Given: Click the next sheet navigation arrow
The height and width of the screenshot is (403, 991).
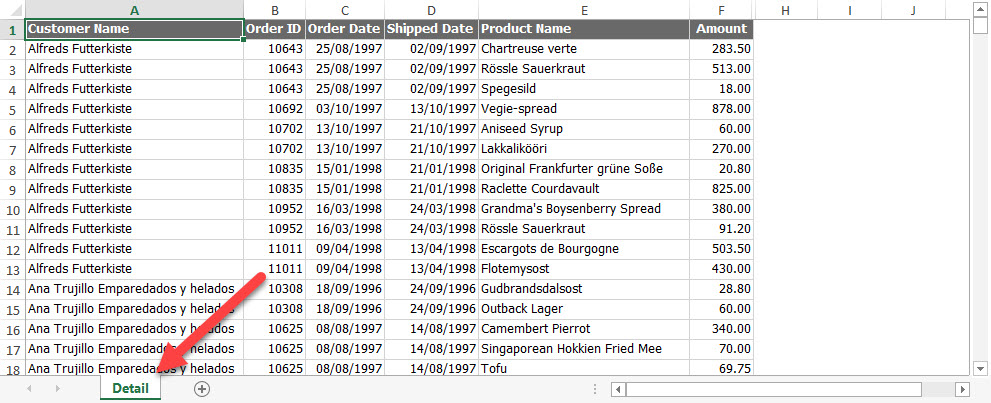Looking at the screenshot, I should 58,389.
